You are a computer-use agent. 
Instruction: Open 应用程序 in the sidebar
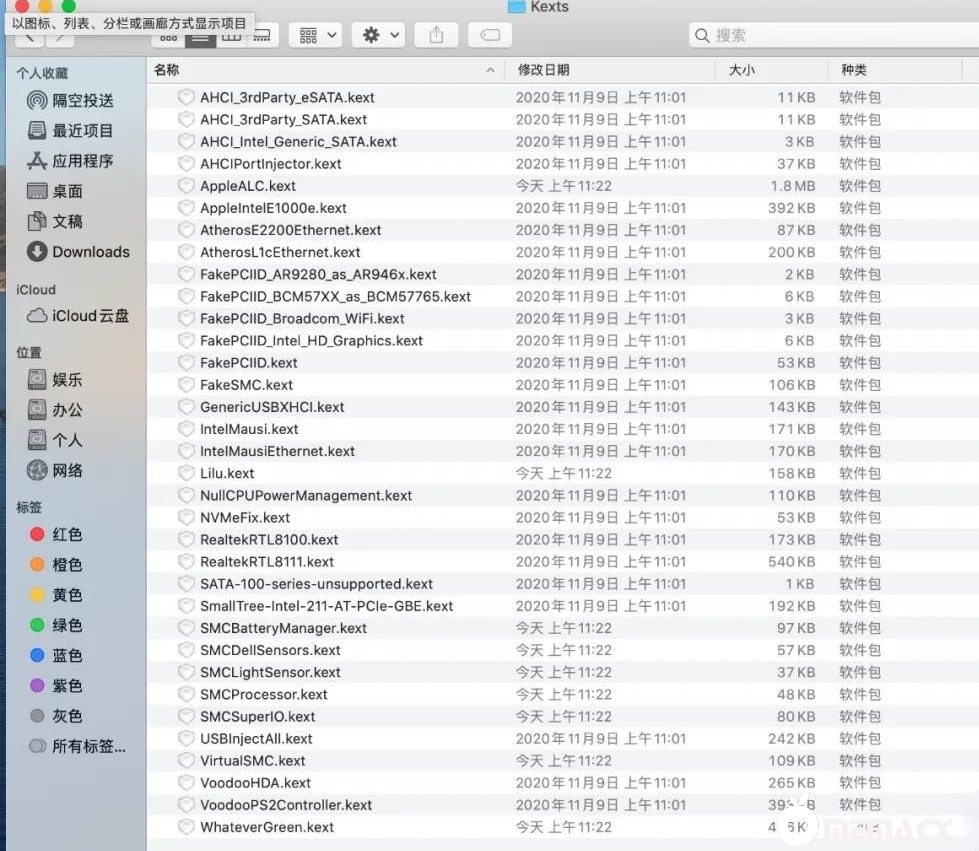pos(82,161)
